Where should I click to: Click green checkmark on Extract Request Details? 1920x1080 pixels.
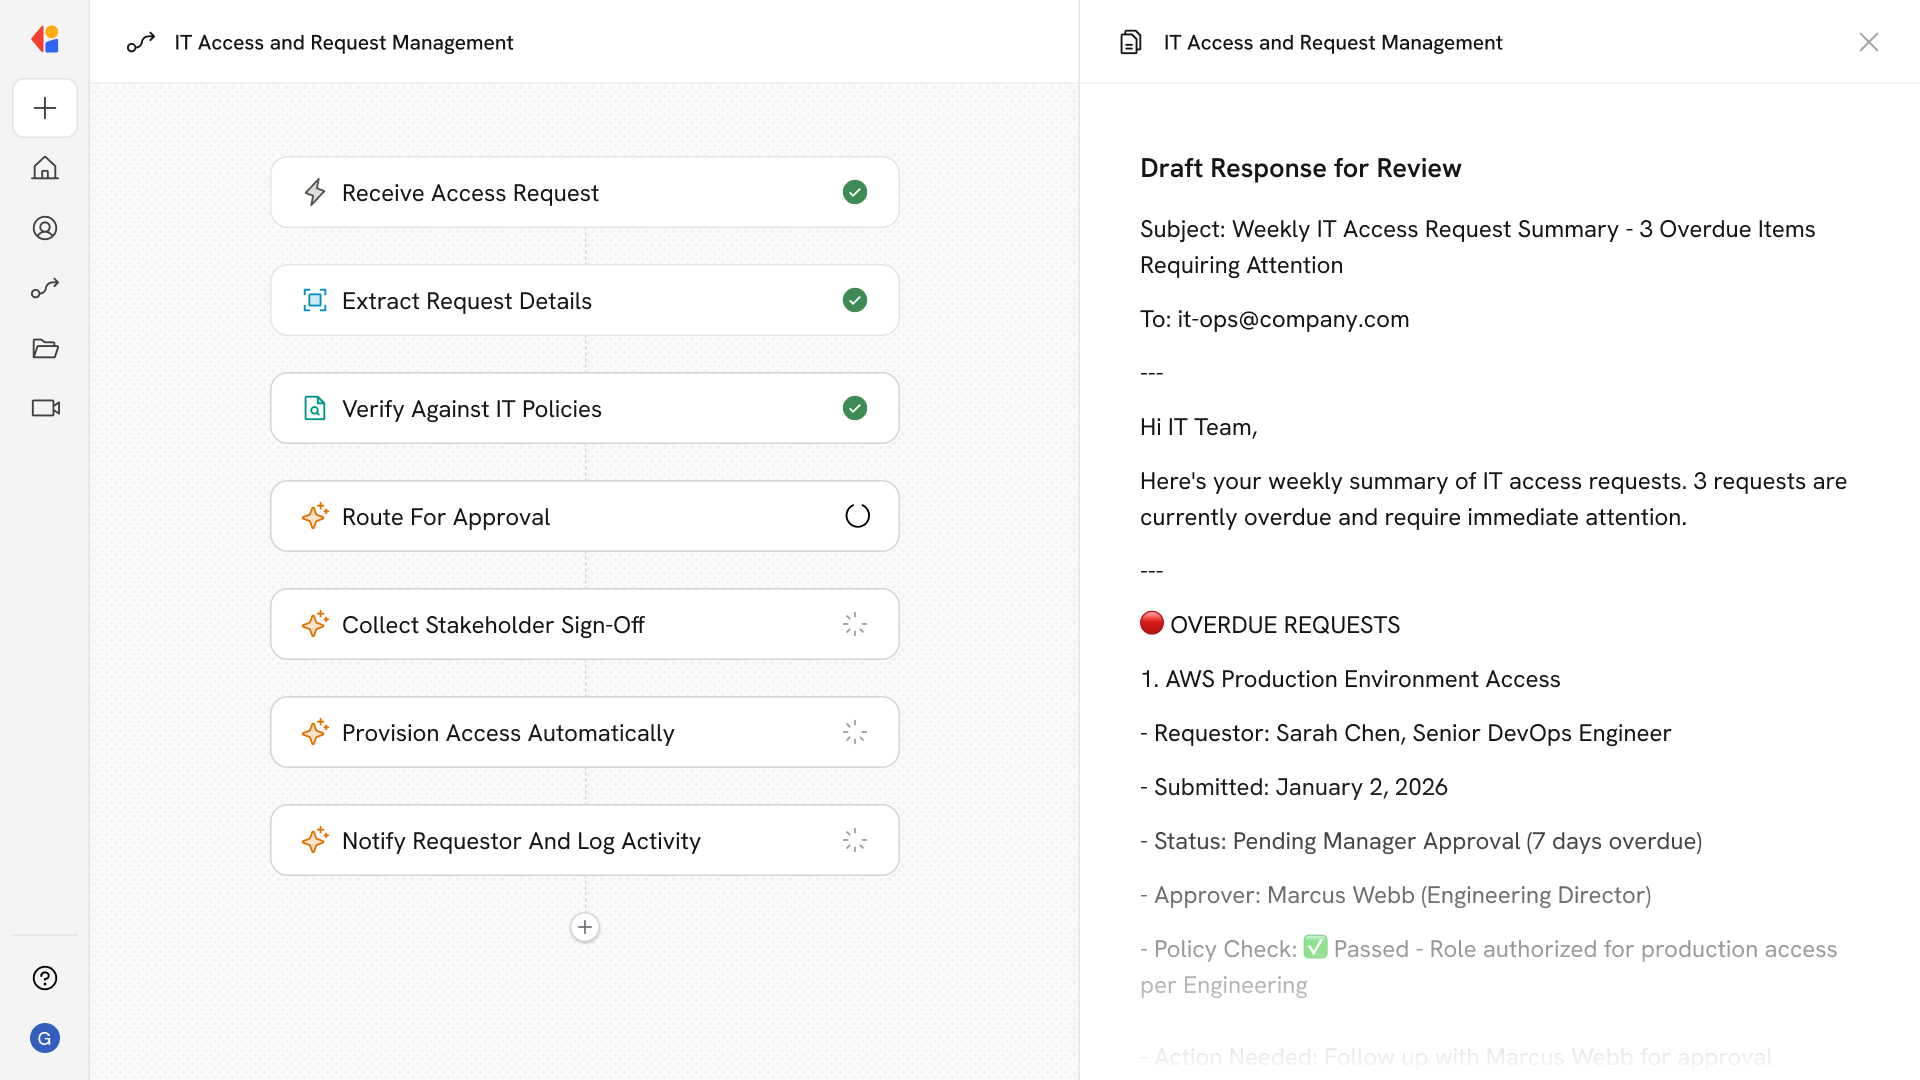(855, 300)
